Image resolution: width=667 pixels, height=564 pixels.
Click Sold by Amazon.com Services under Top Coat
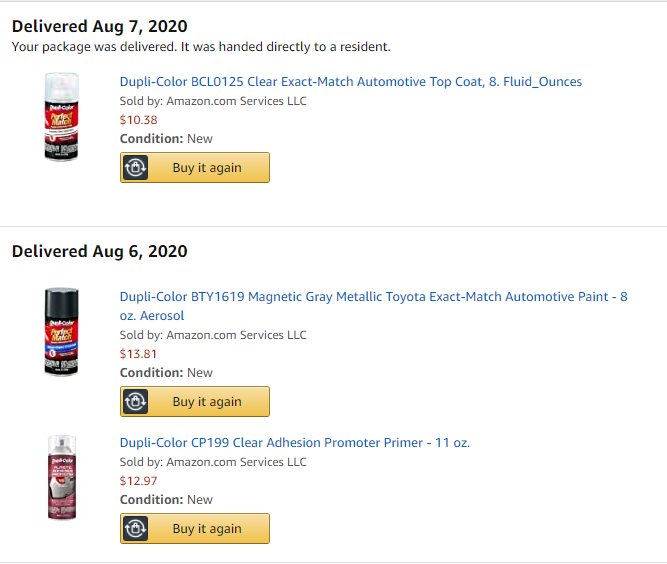pos(213,101)
